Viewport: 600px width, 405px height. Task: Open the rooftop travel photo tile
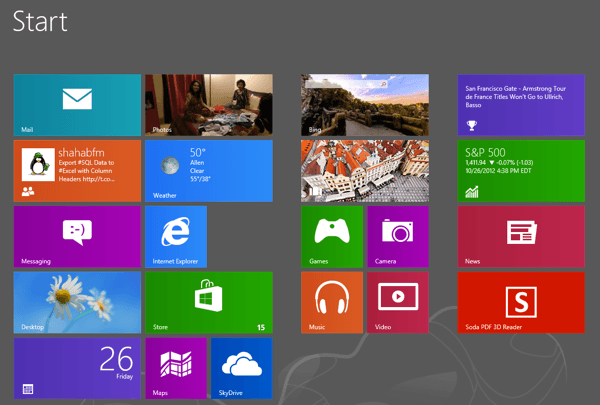tap(365, 170)
